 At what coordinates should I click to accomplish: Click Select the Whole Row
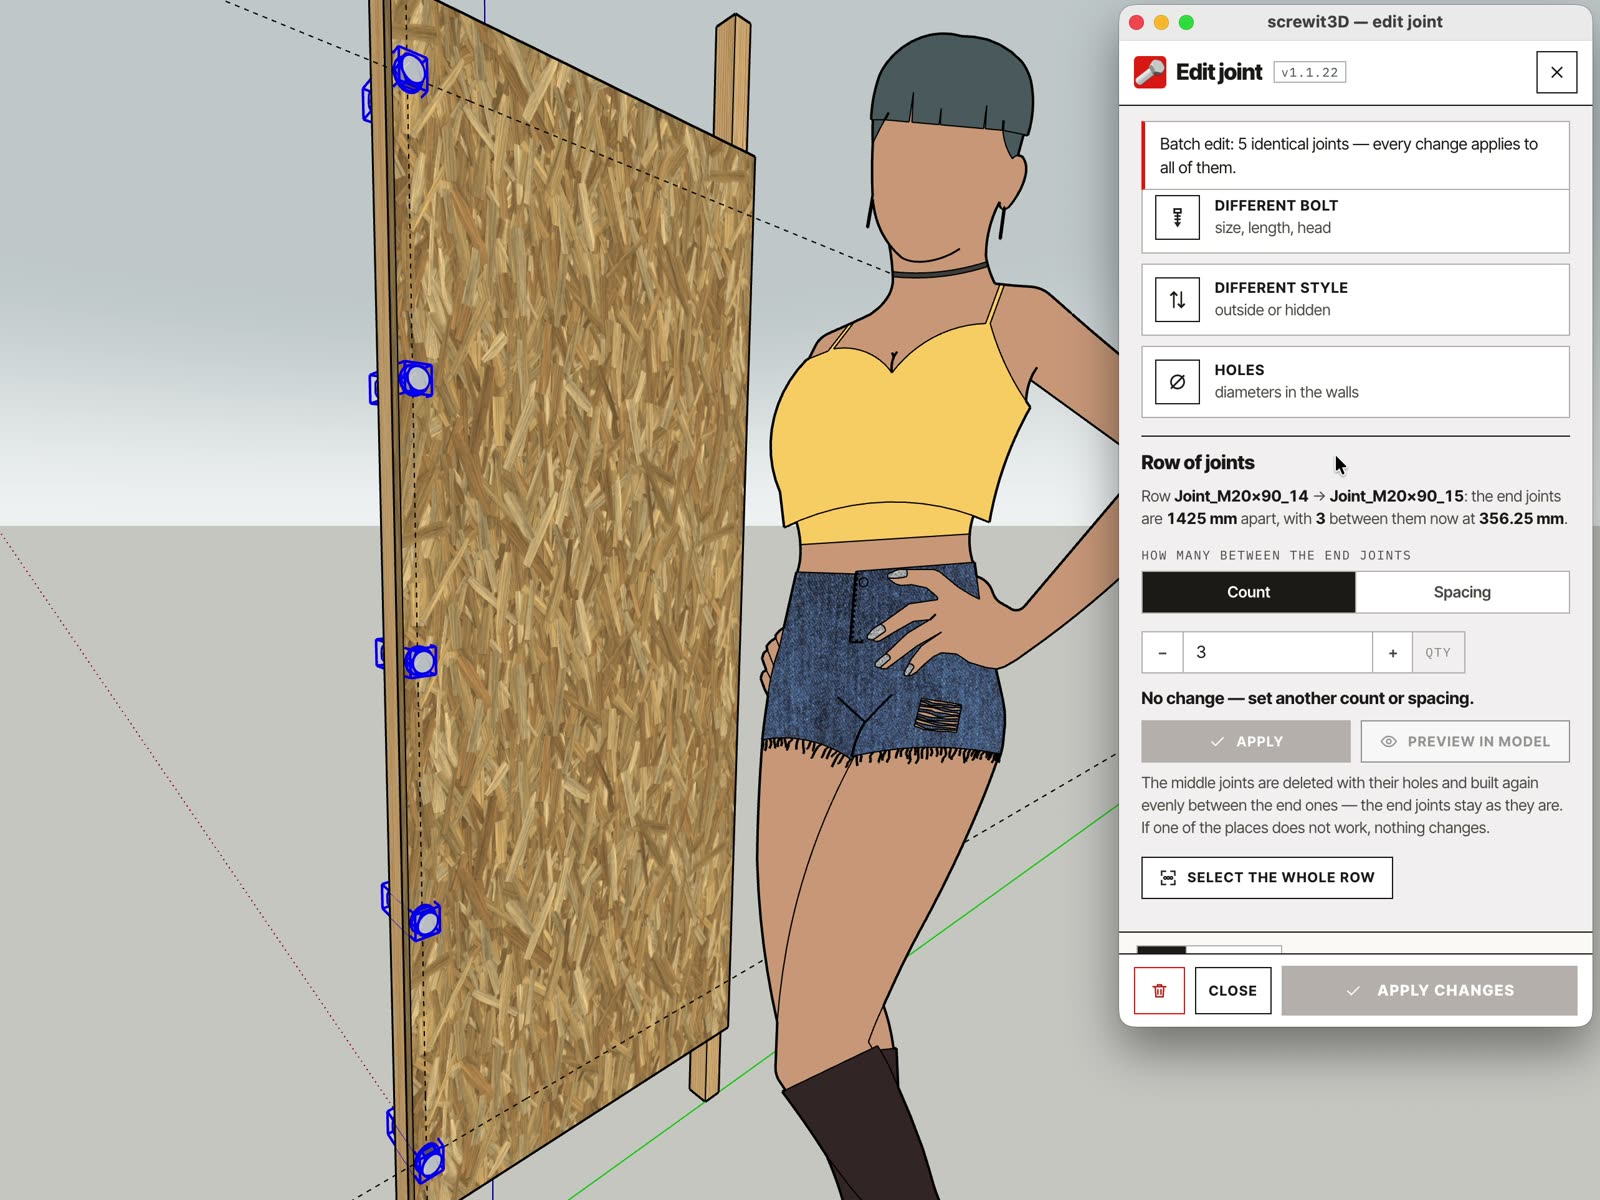(1267, 877)
